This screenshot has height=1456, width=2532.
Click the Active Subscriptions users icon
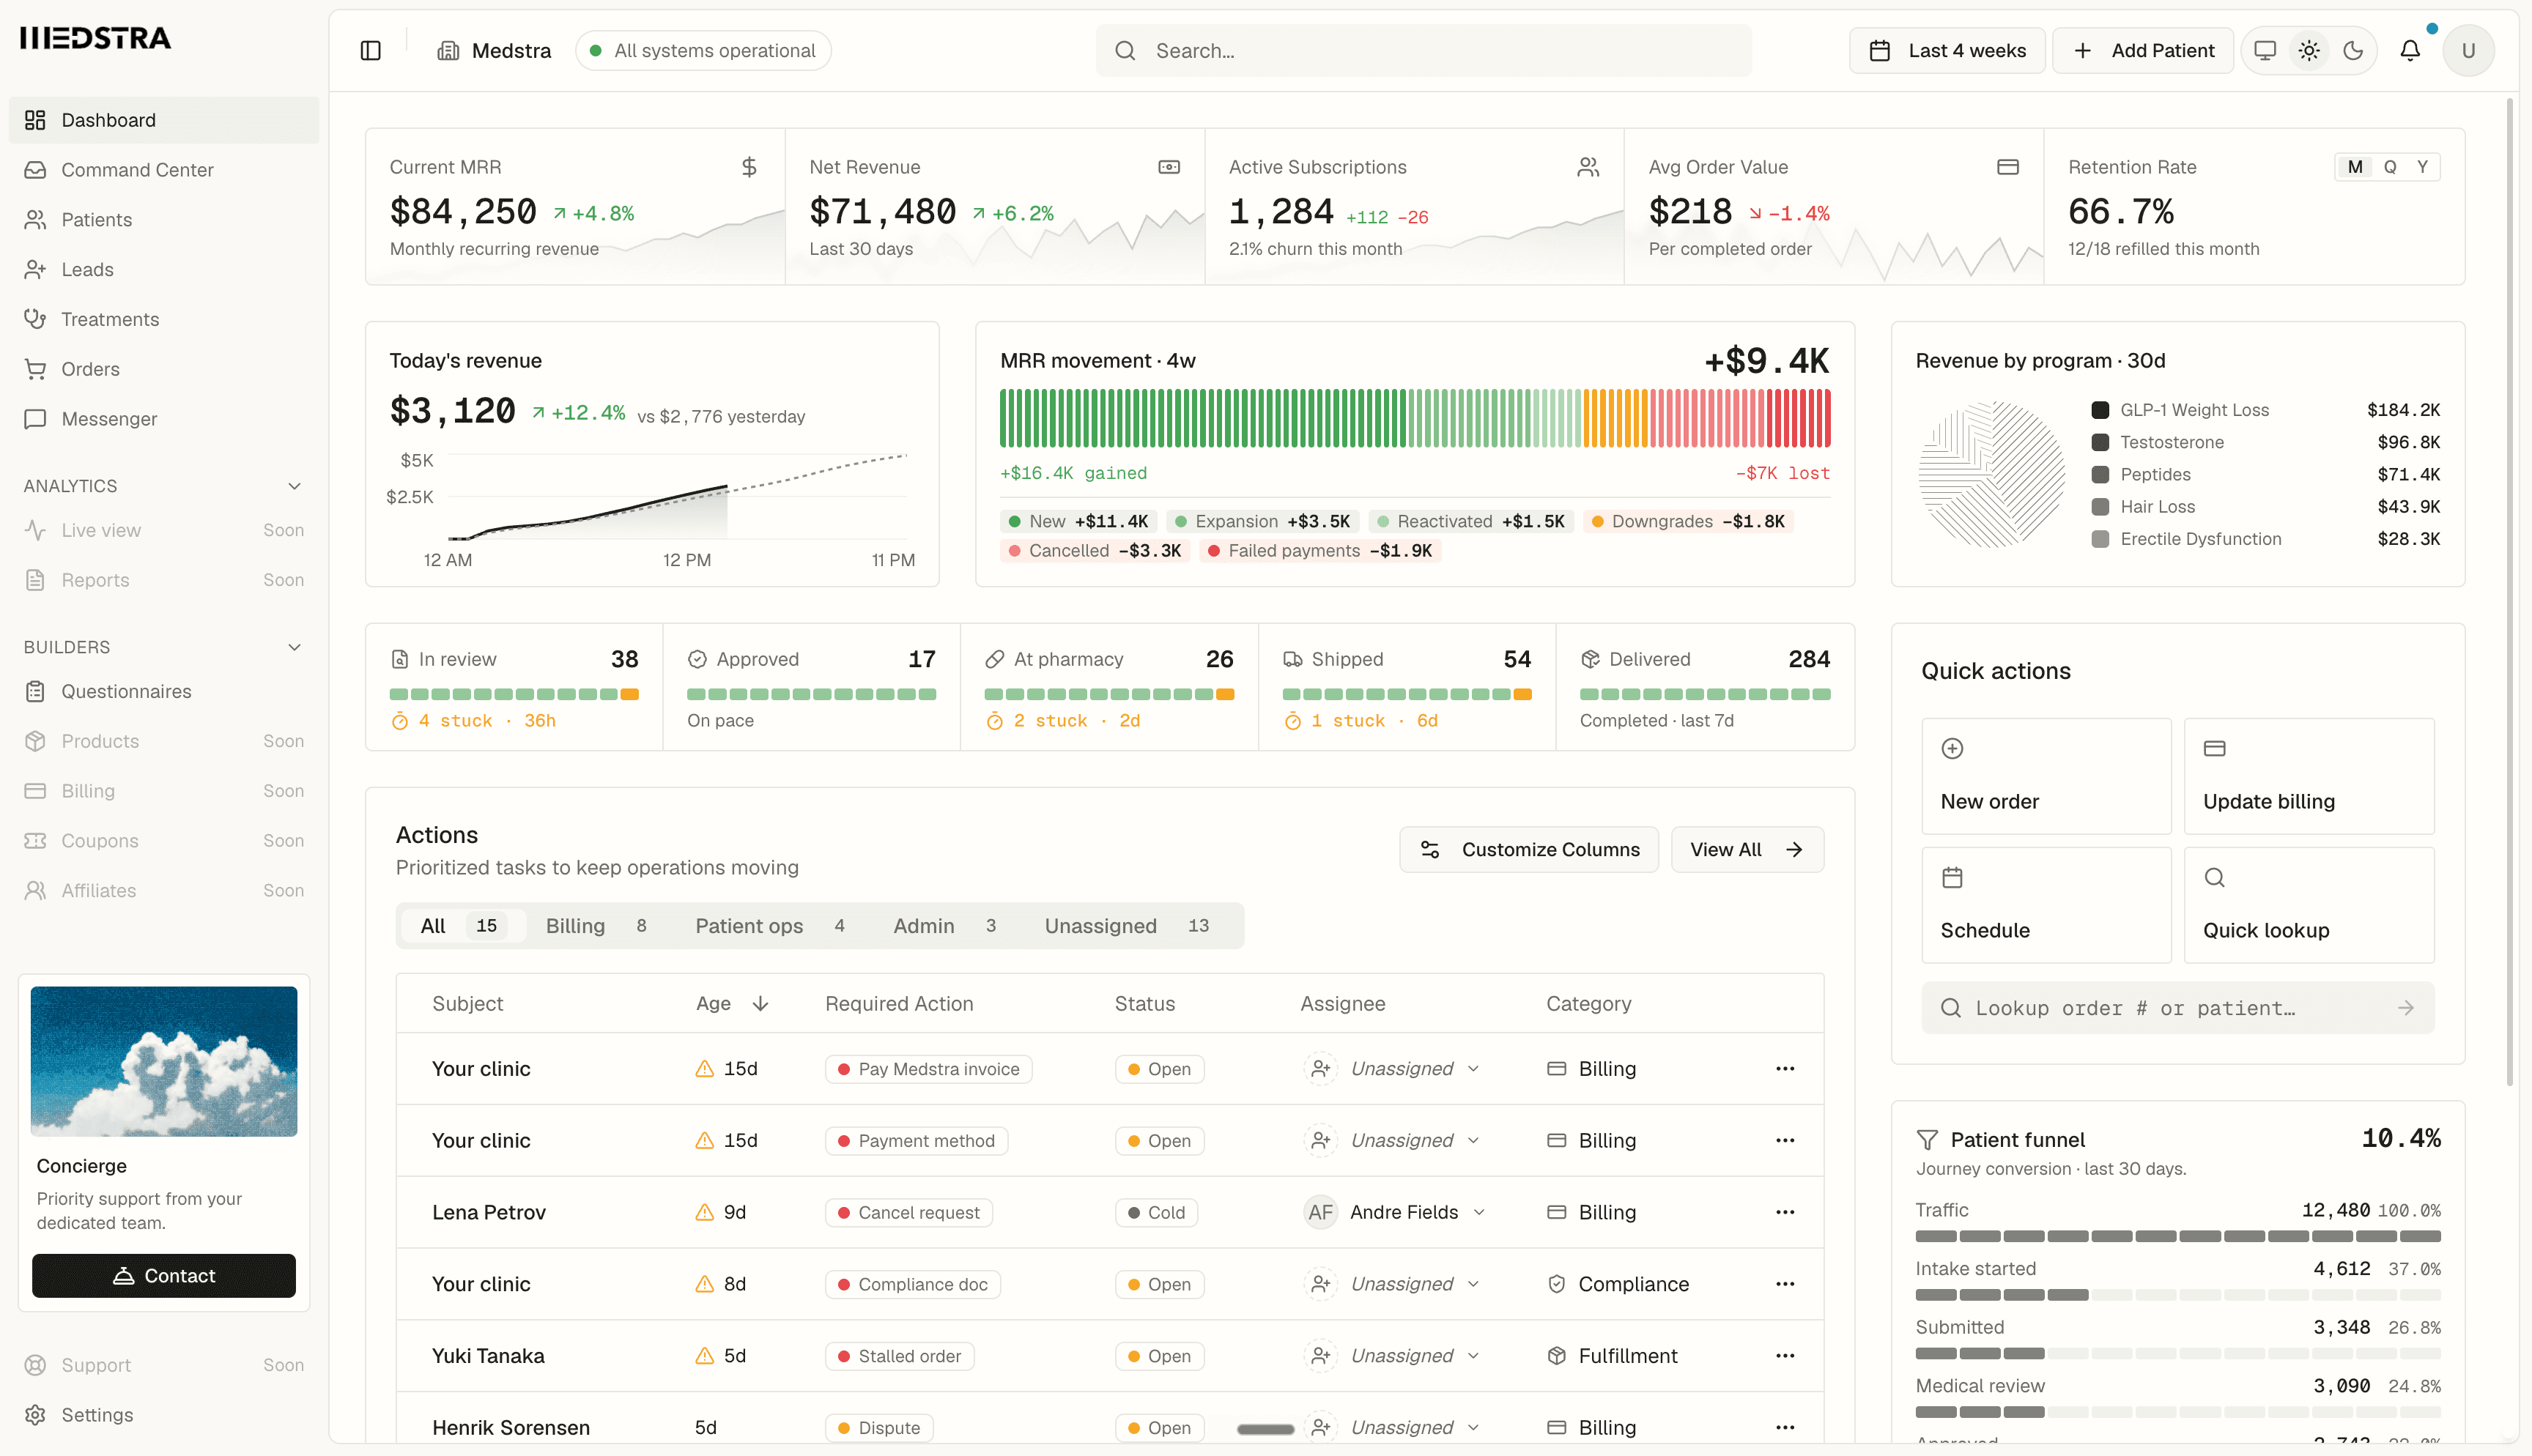pos(1588,167)
